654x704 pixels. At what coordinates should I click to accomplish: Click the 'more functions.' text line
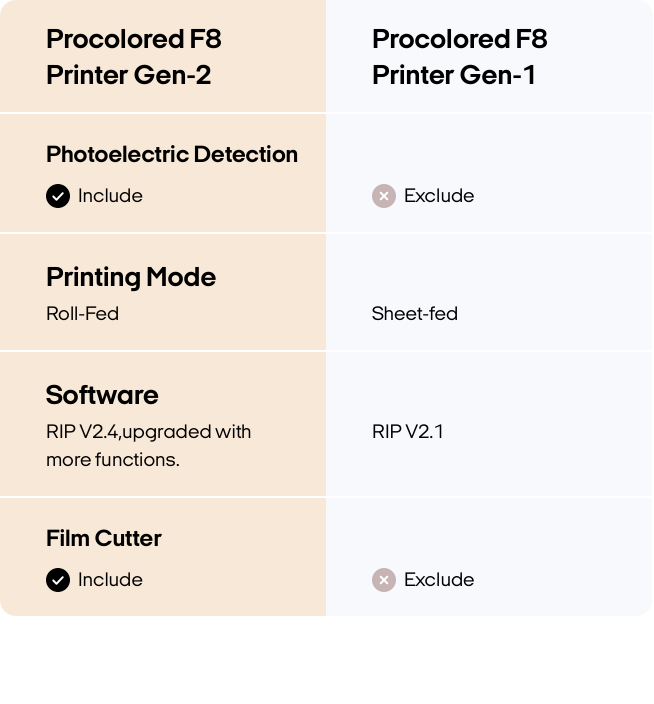point(113,460)
